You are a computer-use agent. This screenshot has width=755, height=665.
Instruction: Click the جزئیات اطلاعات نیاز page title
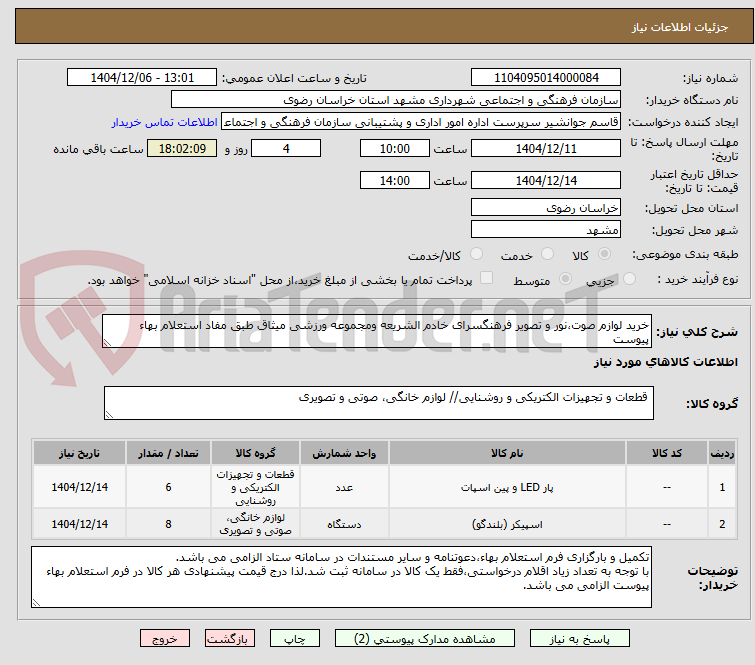[679, 27]
